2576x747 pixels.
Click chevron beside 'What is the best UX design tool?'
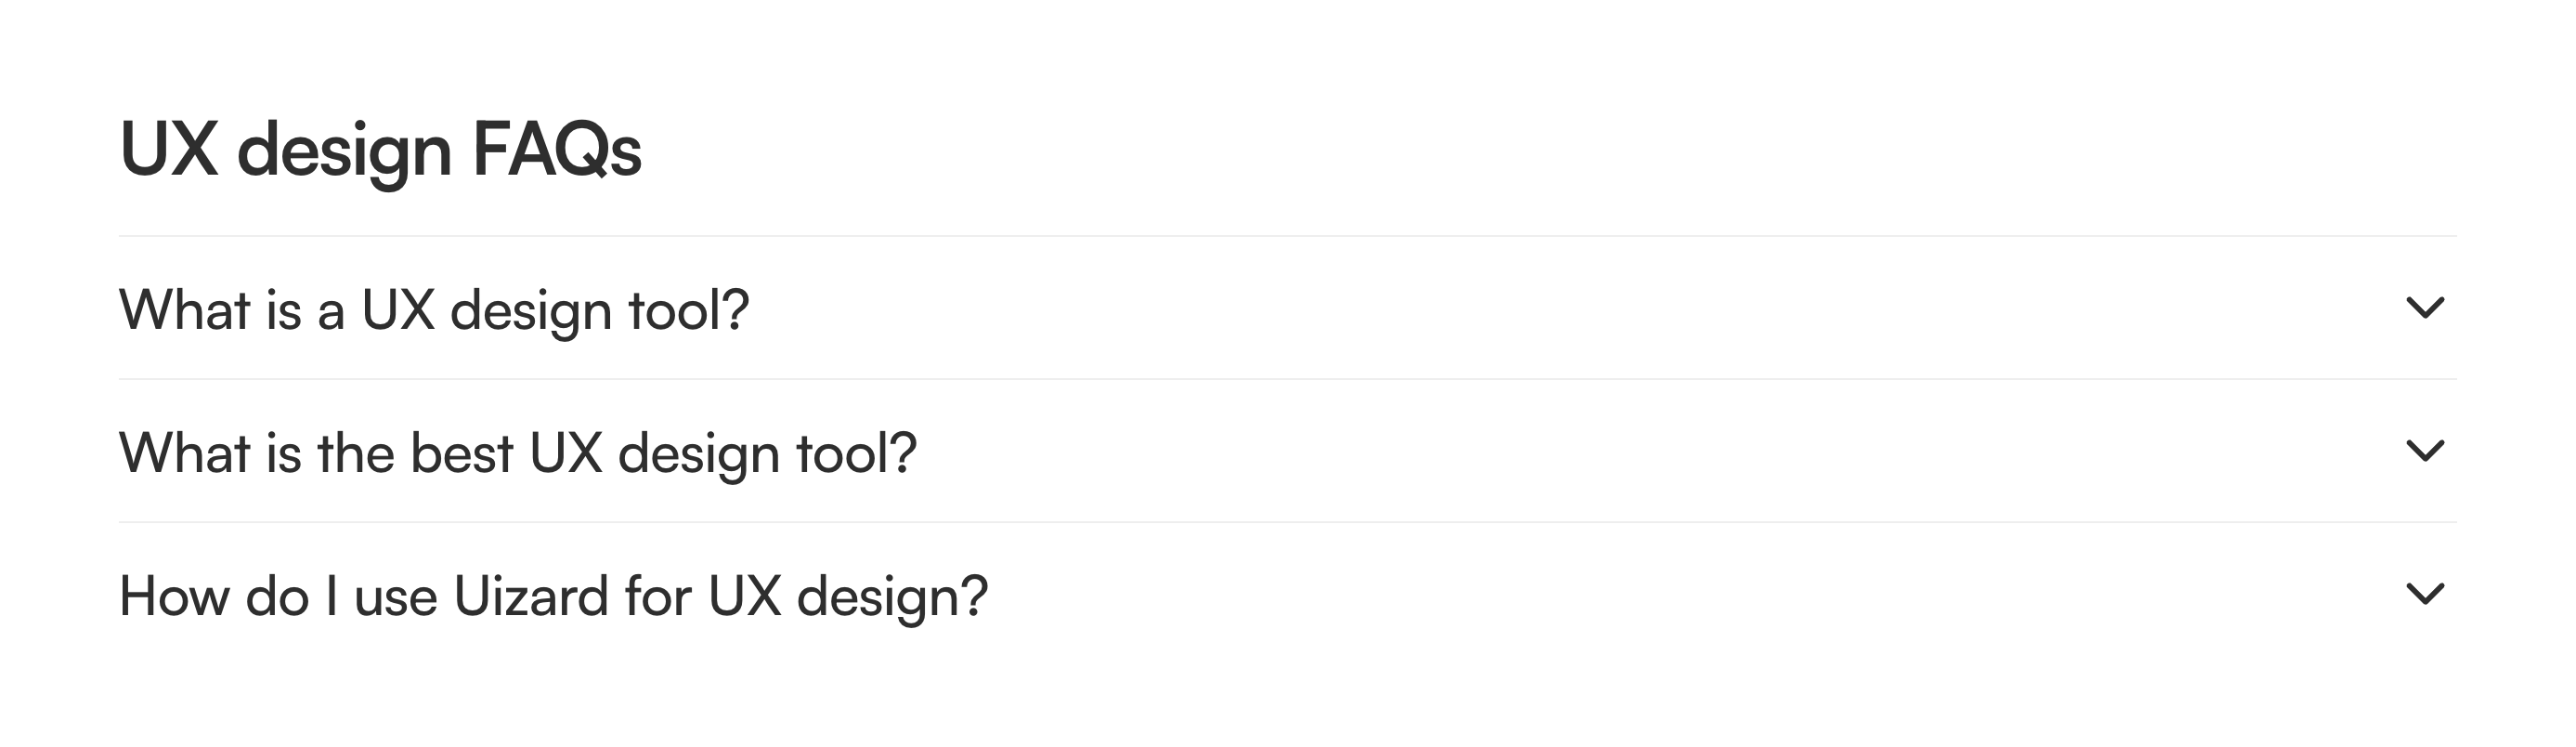tap(2424, 451)
